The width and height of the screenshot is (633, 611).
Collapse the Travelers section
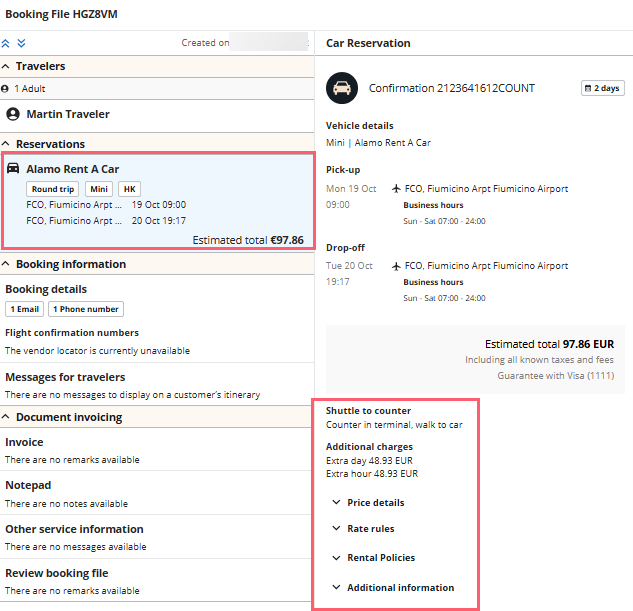coord(6,66)
